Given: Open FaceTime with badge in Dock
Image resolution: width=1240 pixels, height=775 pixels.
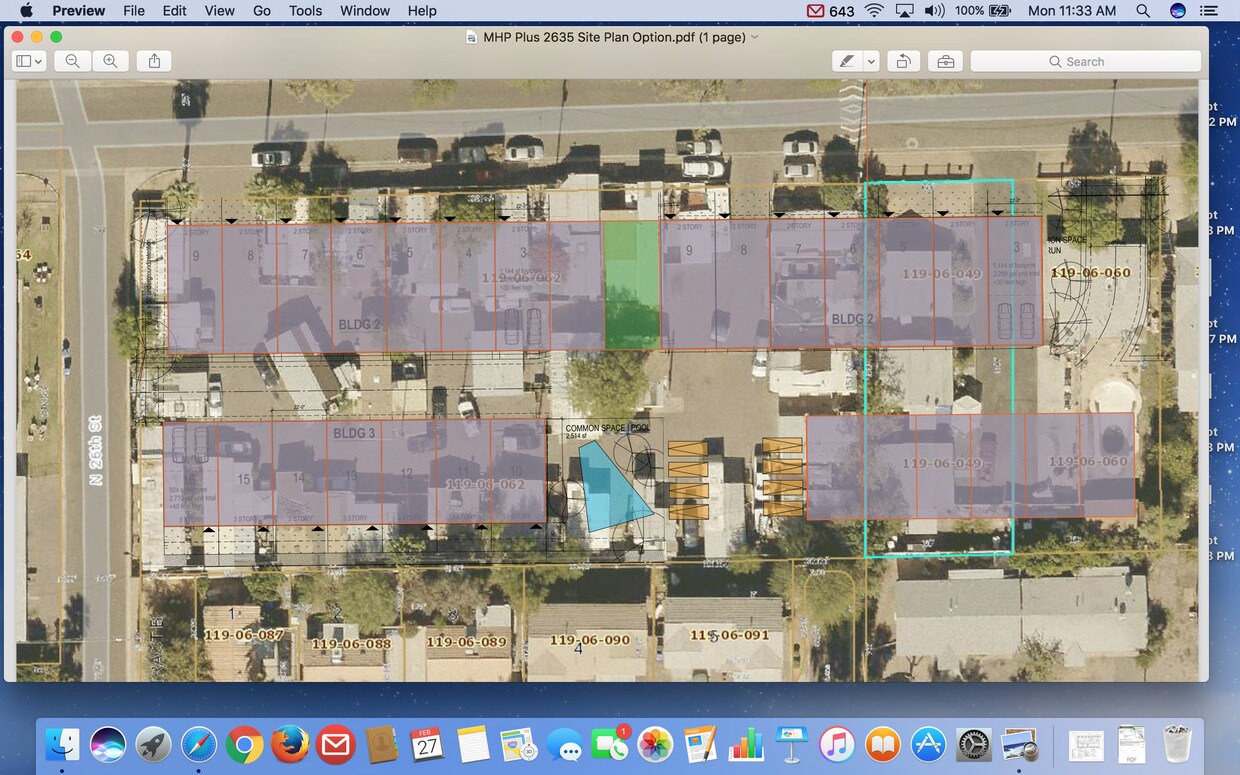Looking at the screenshot, I should (610, 745).
